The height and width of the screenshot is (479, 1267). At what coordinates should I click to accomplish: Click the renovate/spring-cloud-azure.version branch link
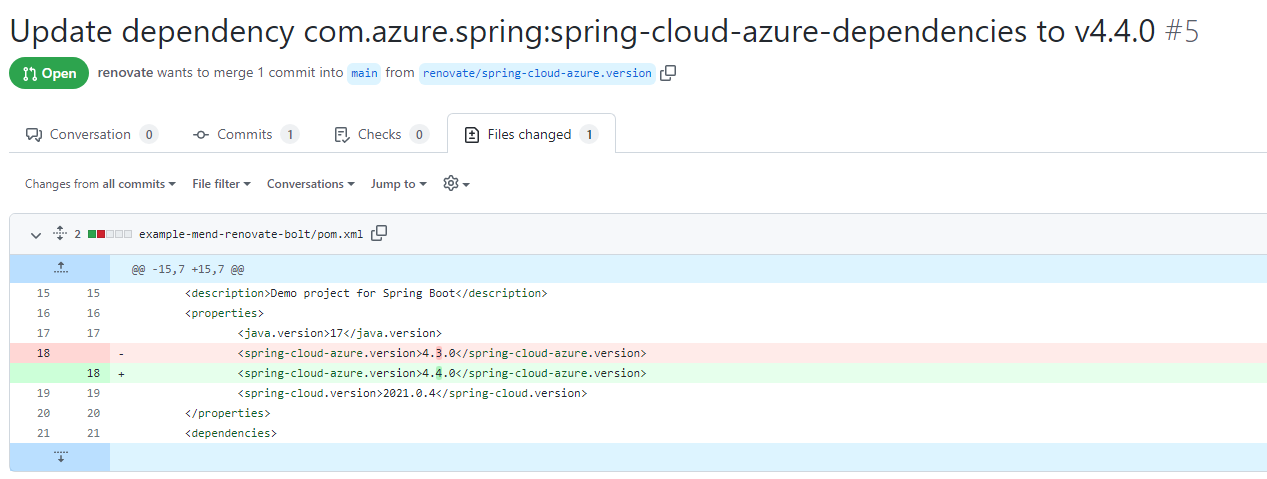[537, 73]
